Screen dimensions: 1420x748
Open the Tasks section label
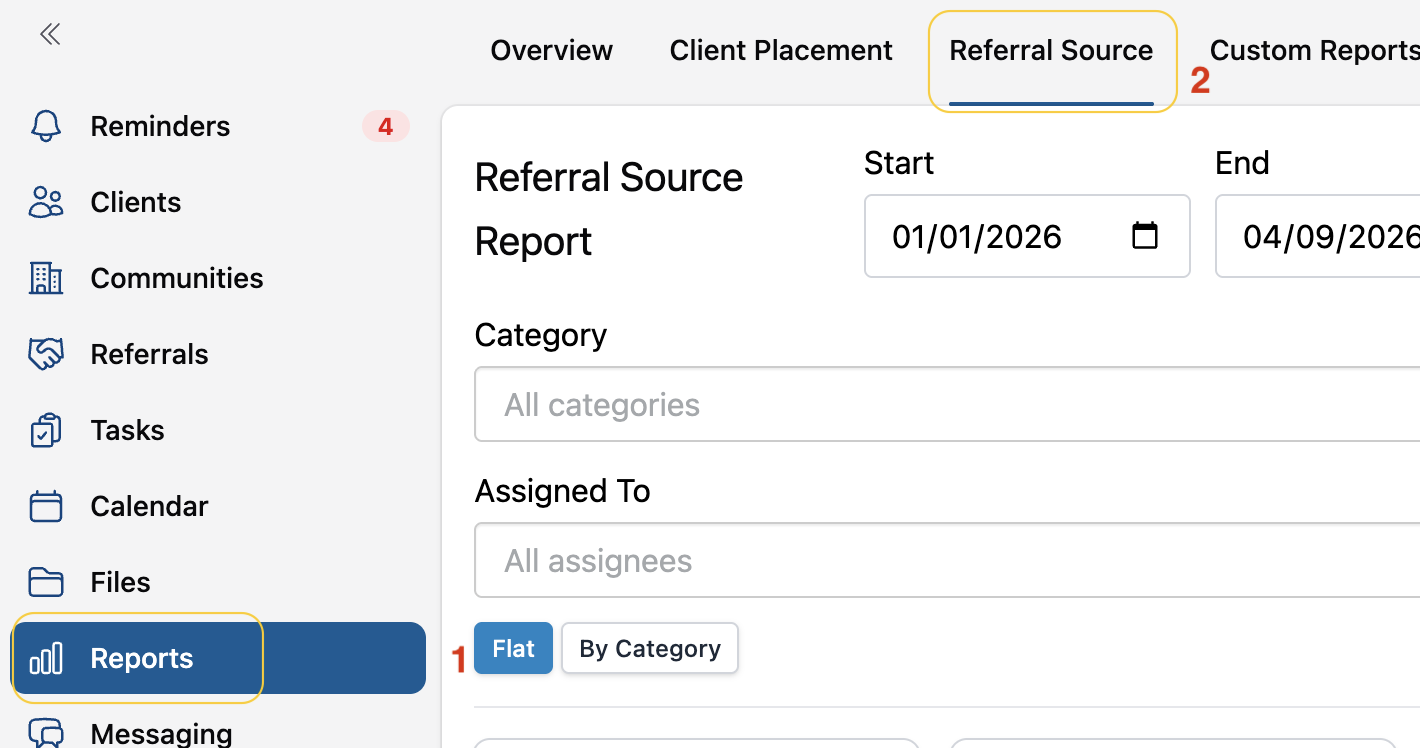point(127,430)
